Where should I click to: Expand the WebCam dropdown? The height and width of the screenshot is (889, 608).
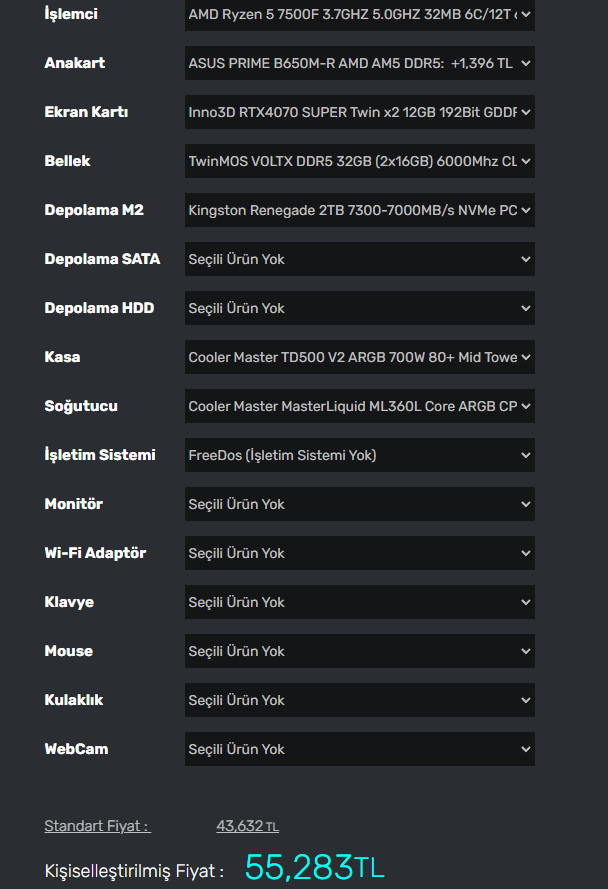point(359,749)
